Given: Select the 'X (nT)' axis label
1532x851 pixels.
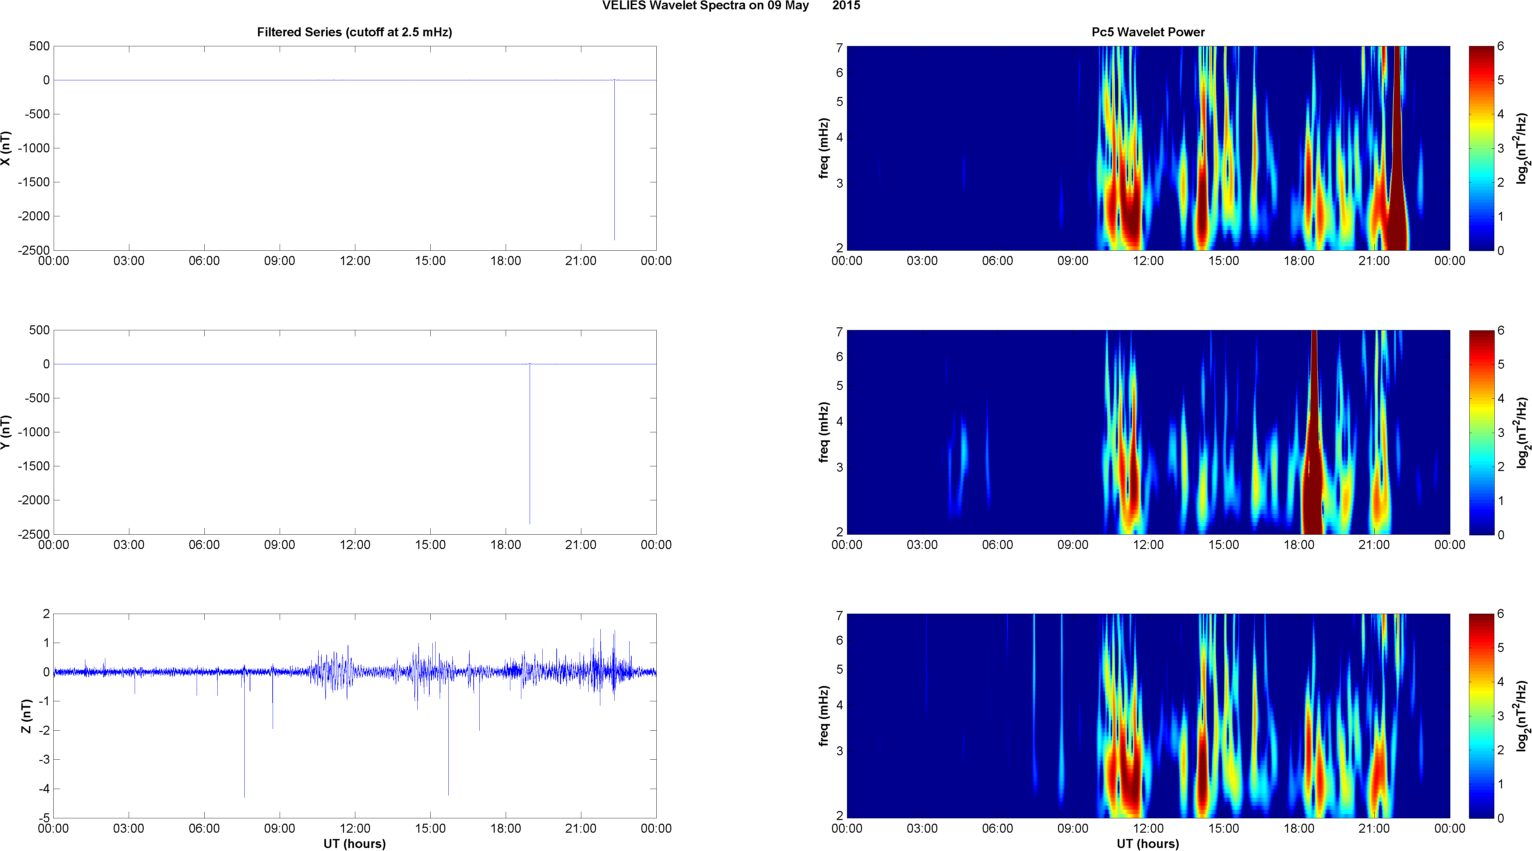Looking at the screenshot, I should point(6,148).
